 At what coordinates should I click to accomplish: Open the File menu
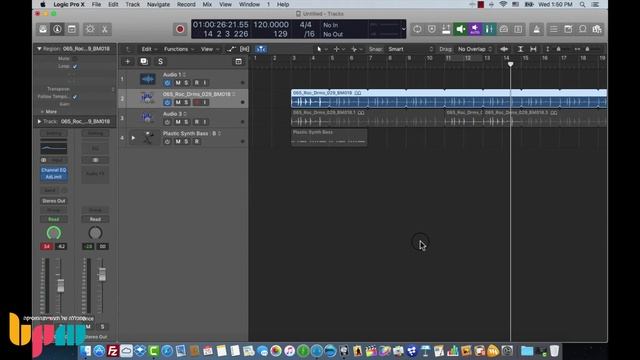[x=96, y=4]
